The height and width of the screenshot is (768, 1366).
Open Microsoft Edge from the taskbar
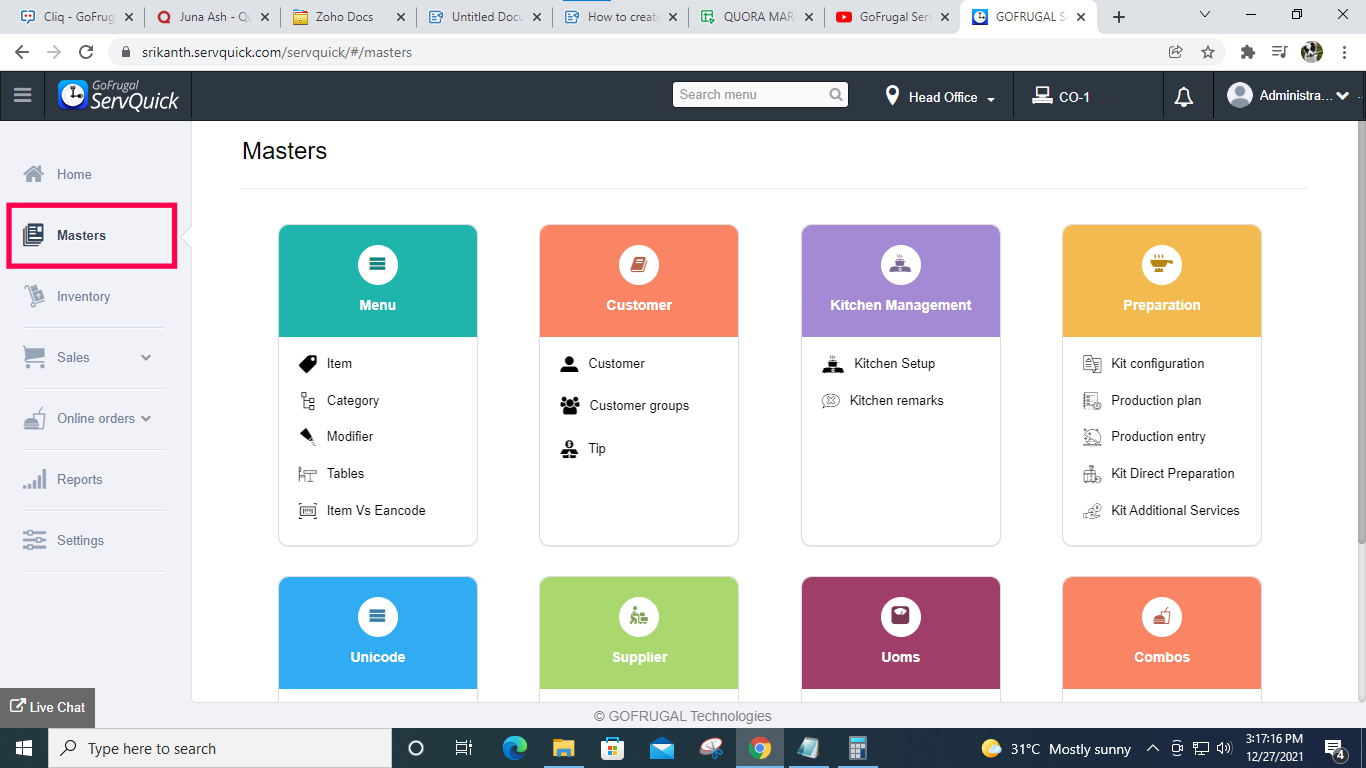click(x=515, y=748)
